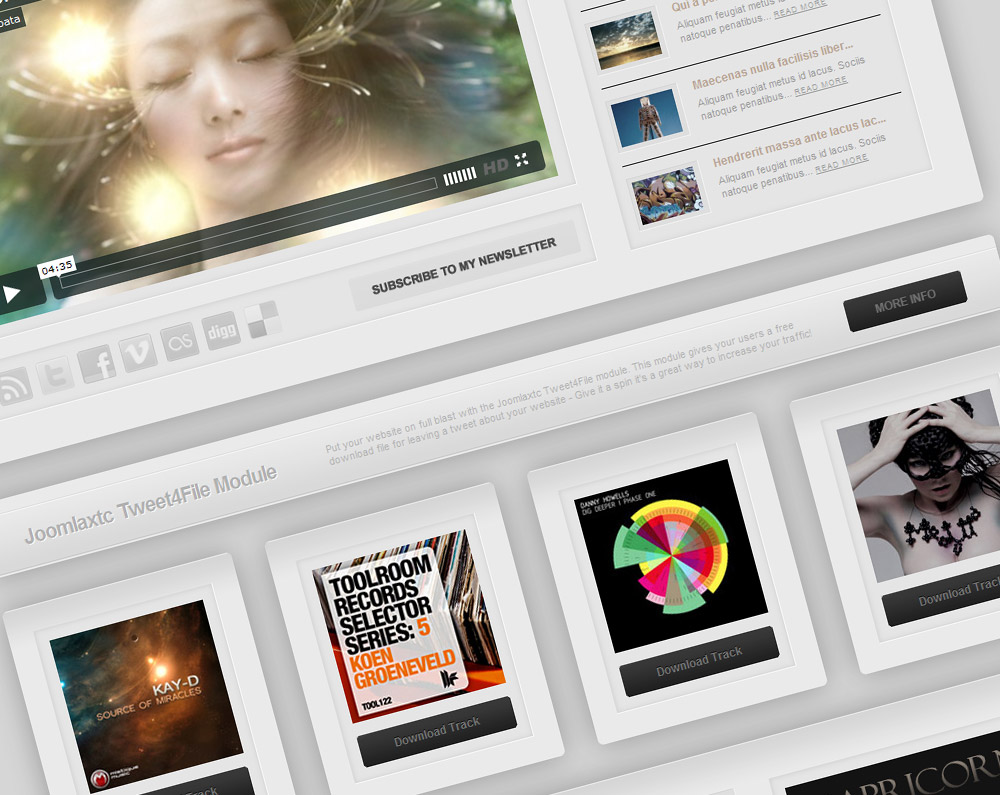Click the More Info button
Viewport: 1000px width, 795px height.
click(x=906, y=301)
